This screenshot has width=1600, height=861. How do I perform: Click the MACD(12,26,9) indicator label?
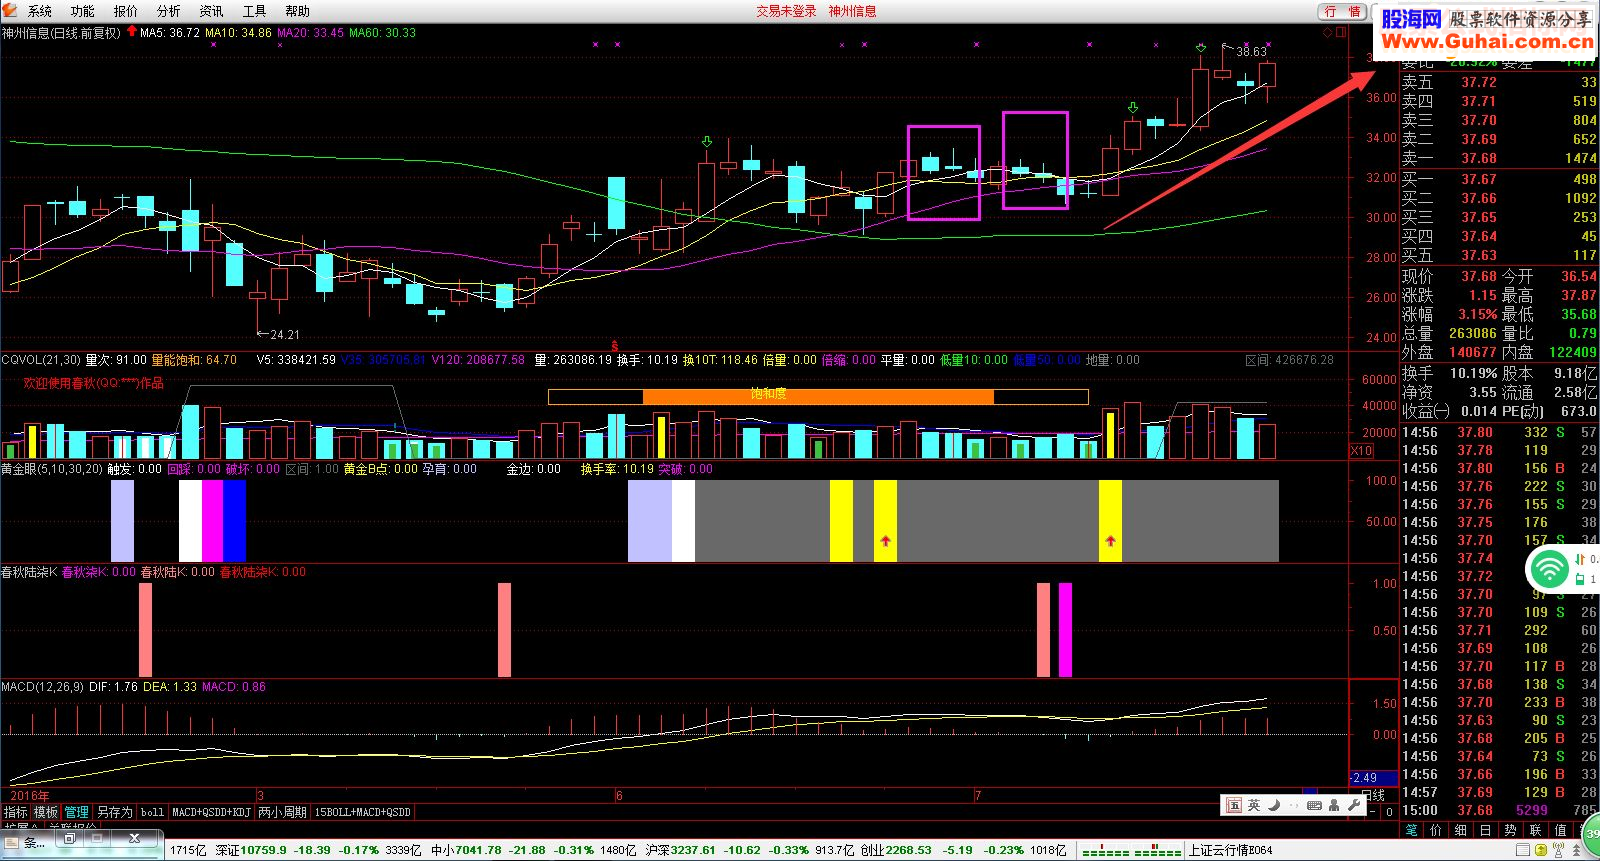43,687
